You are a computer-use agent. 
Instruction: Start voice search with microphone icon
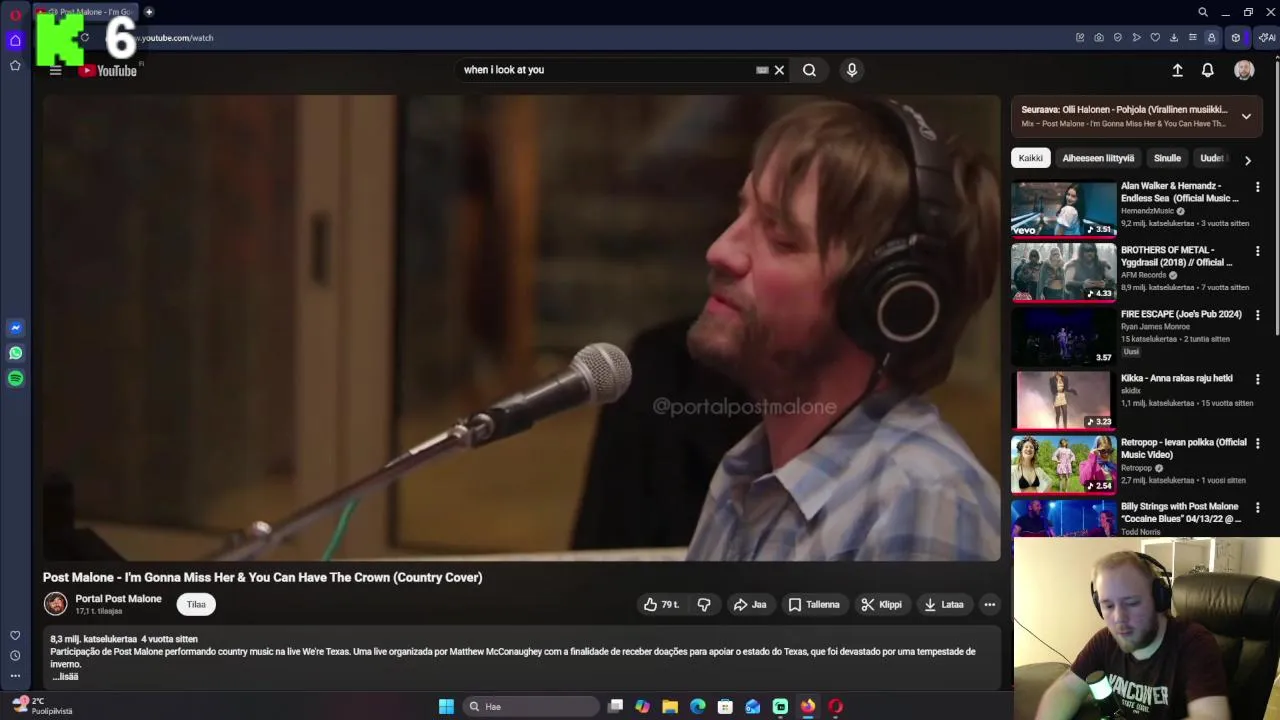pos(852,70)
